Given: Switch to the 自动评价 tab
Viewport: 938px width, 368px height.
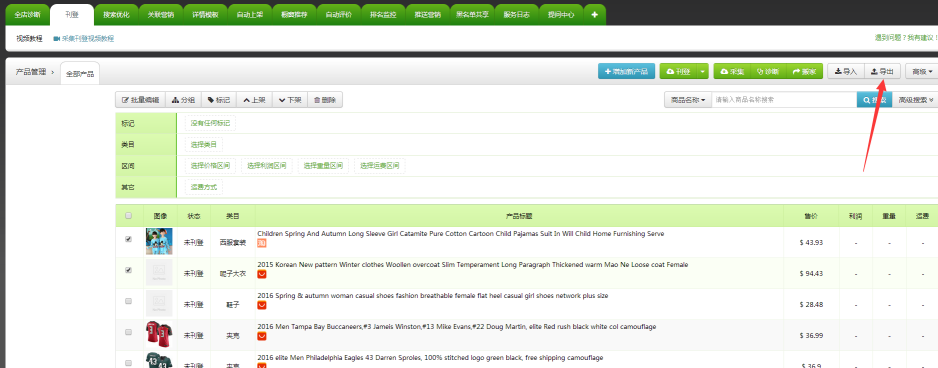Looking at the screenshot, I should pyautogui.click(x=338, y=14).
